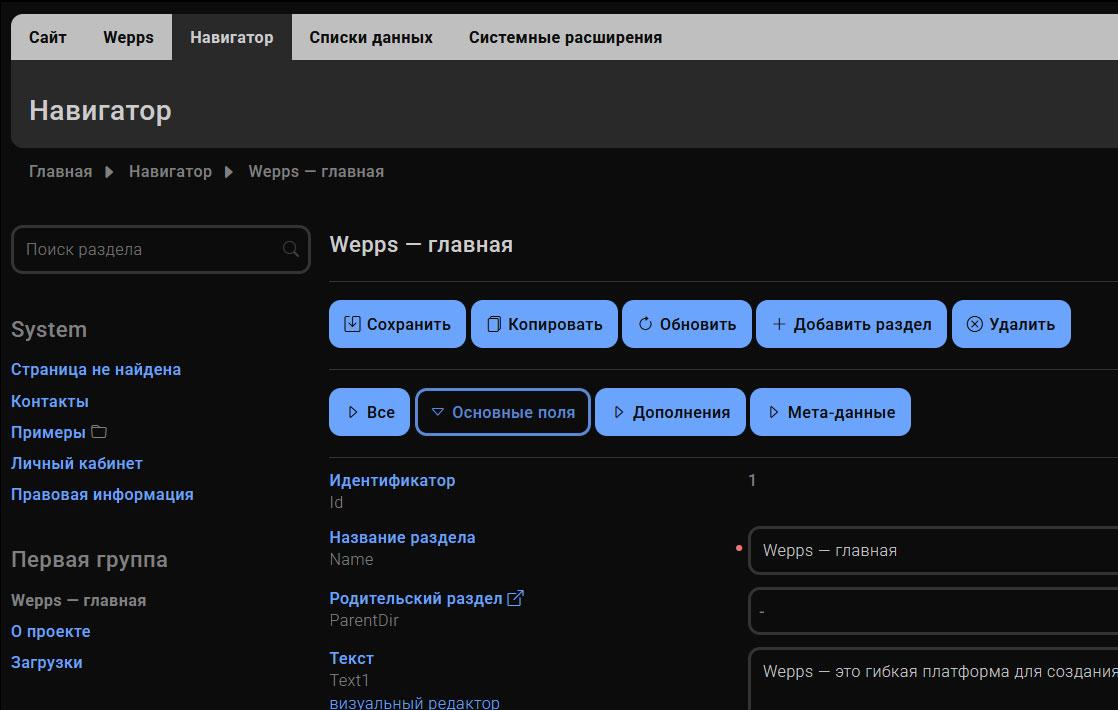Open parent section via external link icon
This screenshot has width=1118, height=710.
pyautogui.click(x=514, y=595)
